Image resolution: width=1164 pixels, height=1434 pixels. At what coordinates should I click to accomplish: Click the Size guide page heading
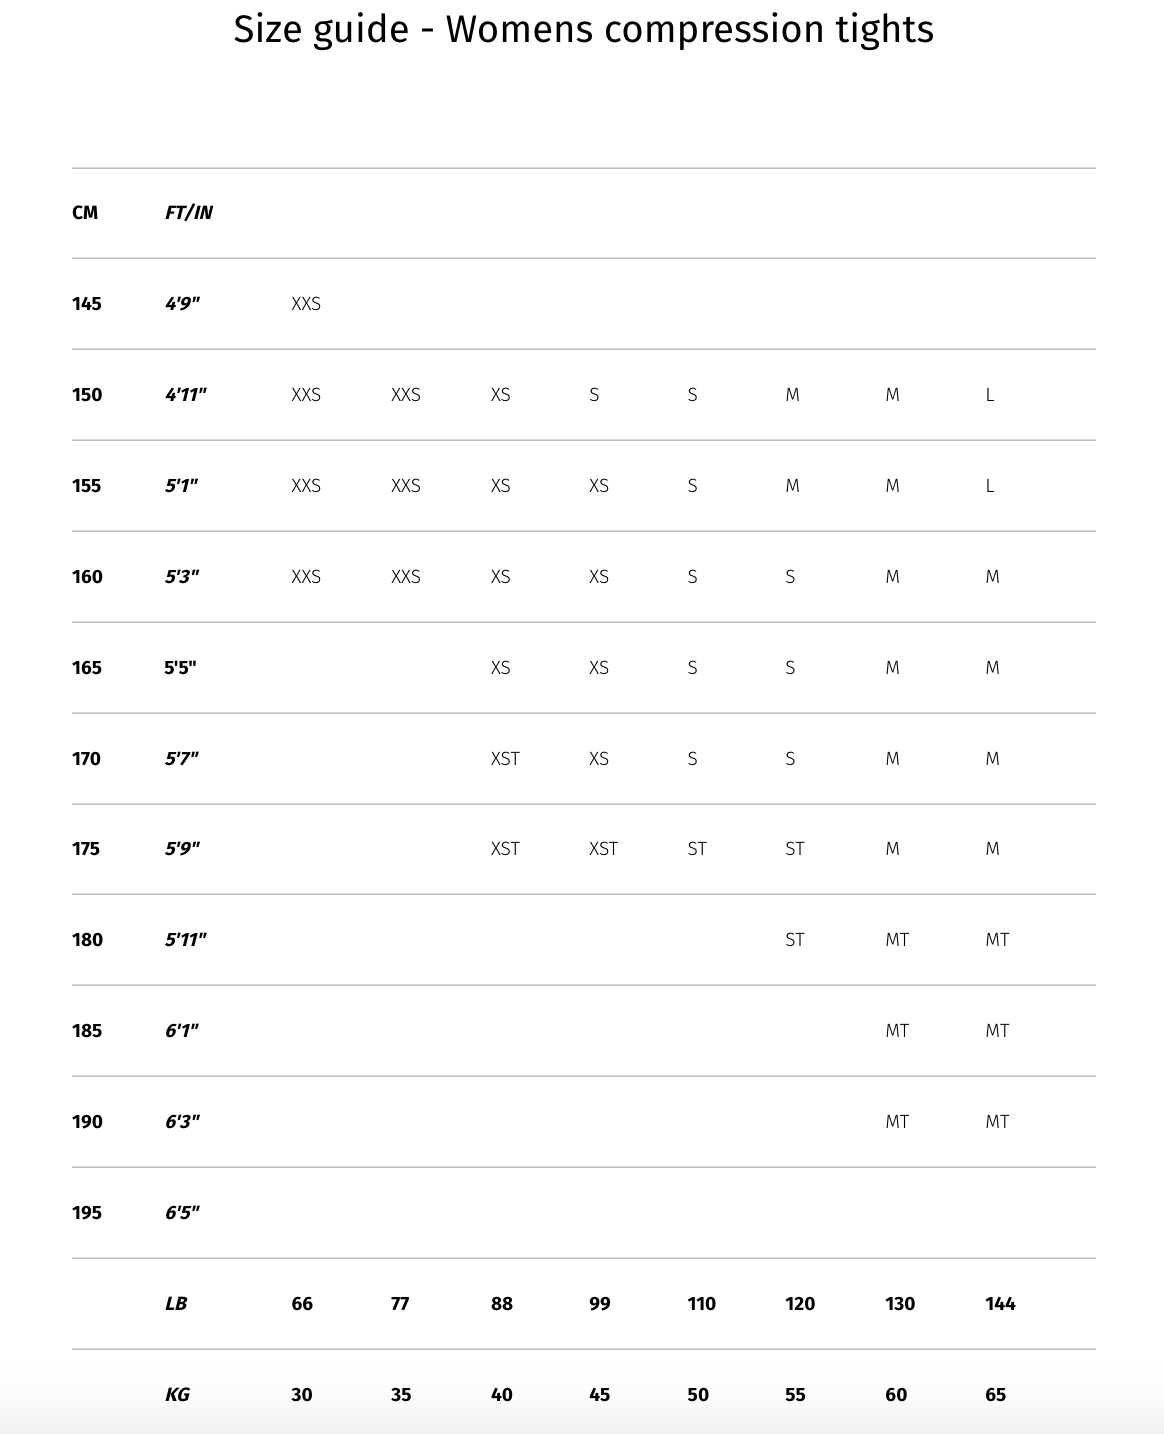(x=583, y=30)
